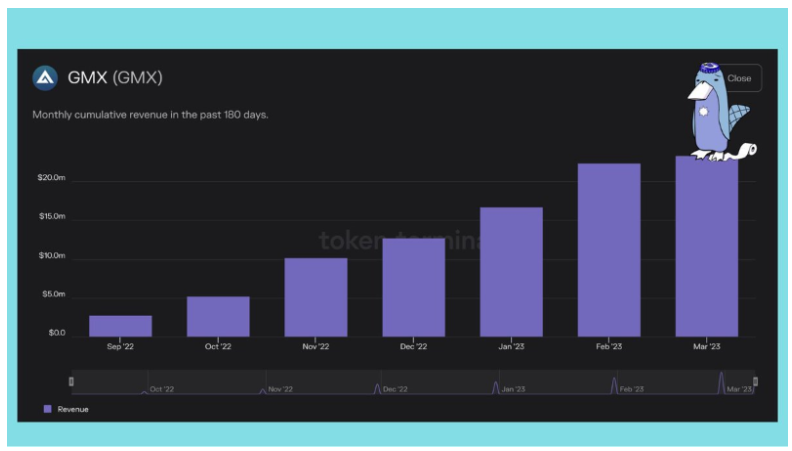Click the Mar '23 x-axis label

coord(707,346)
